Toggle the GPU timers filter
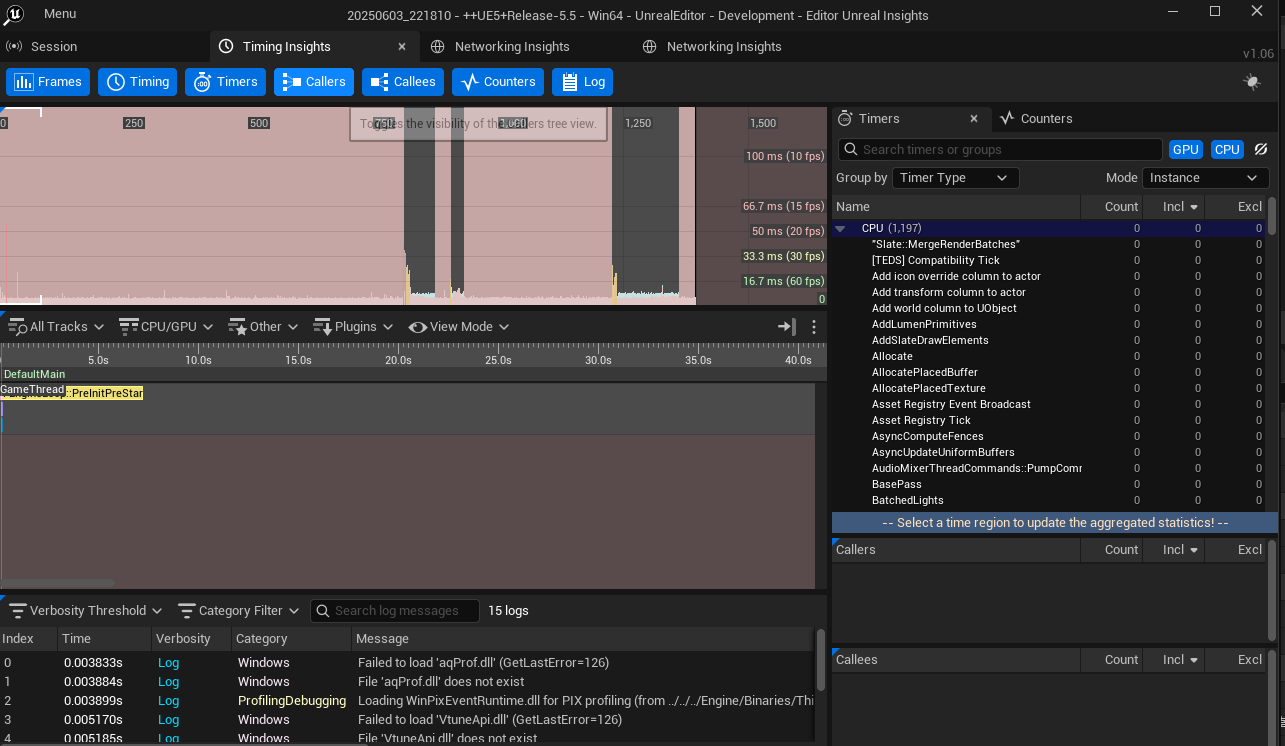Viewport: 1285px width, 746px height. [x=1186, y=149]
